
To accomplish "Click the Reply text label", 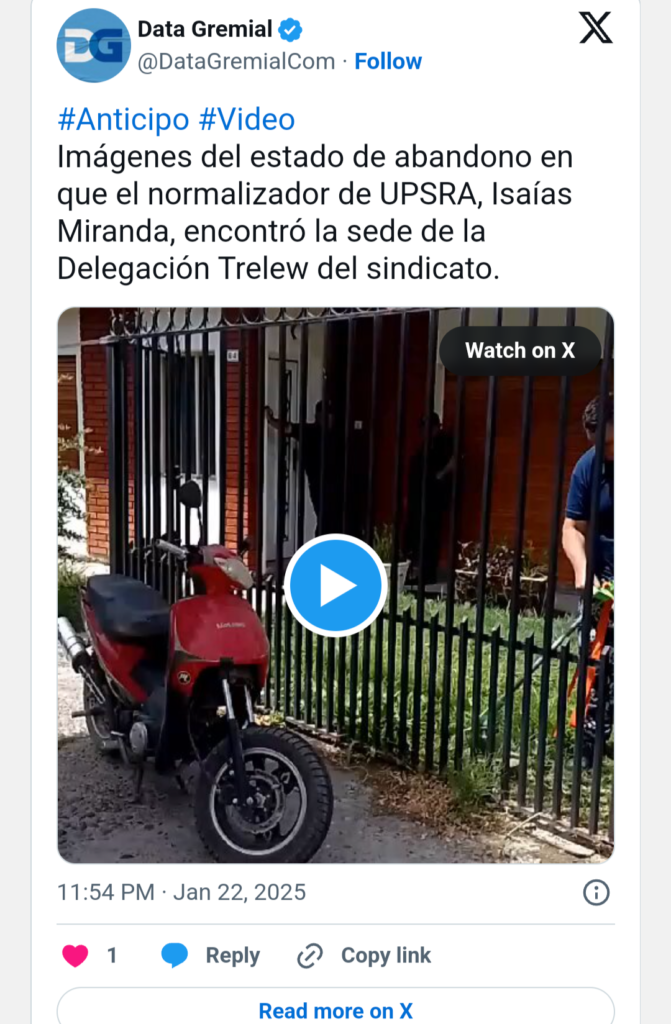I will coord(233,955).
